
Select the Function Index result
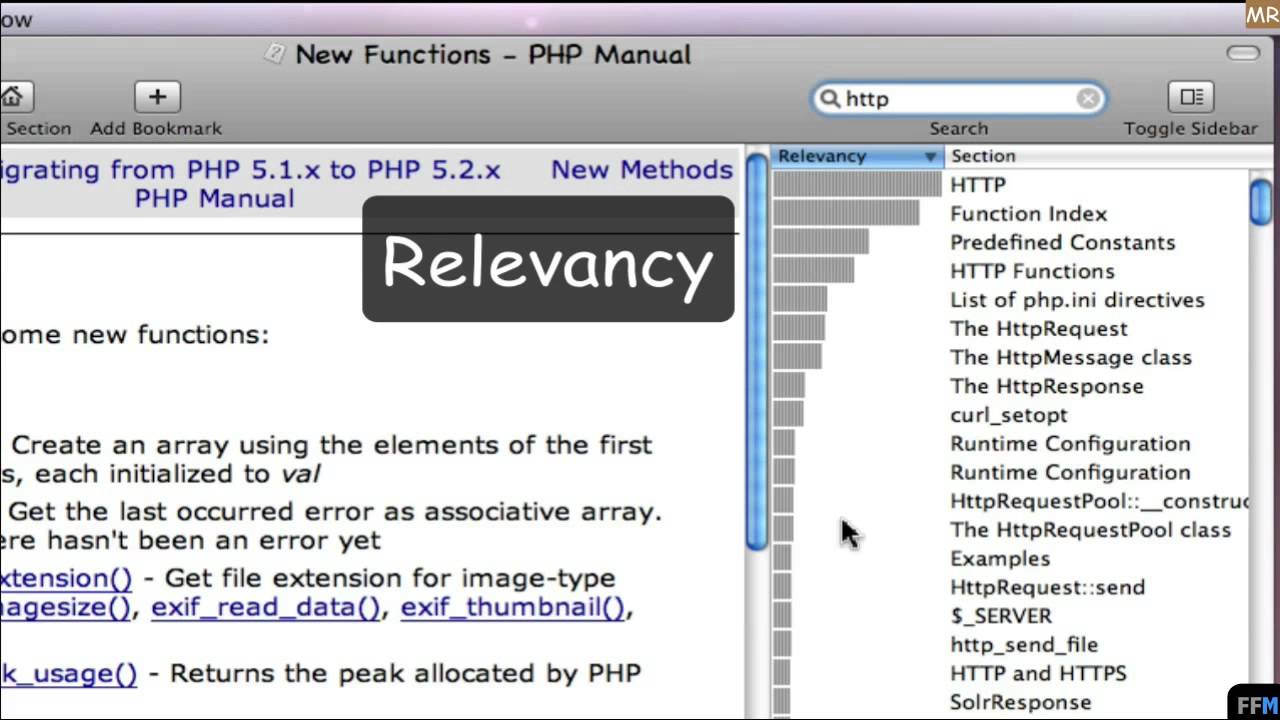[x=1028, y=214]
